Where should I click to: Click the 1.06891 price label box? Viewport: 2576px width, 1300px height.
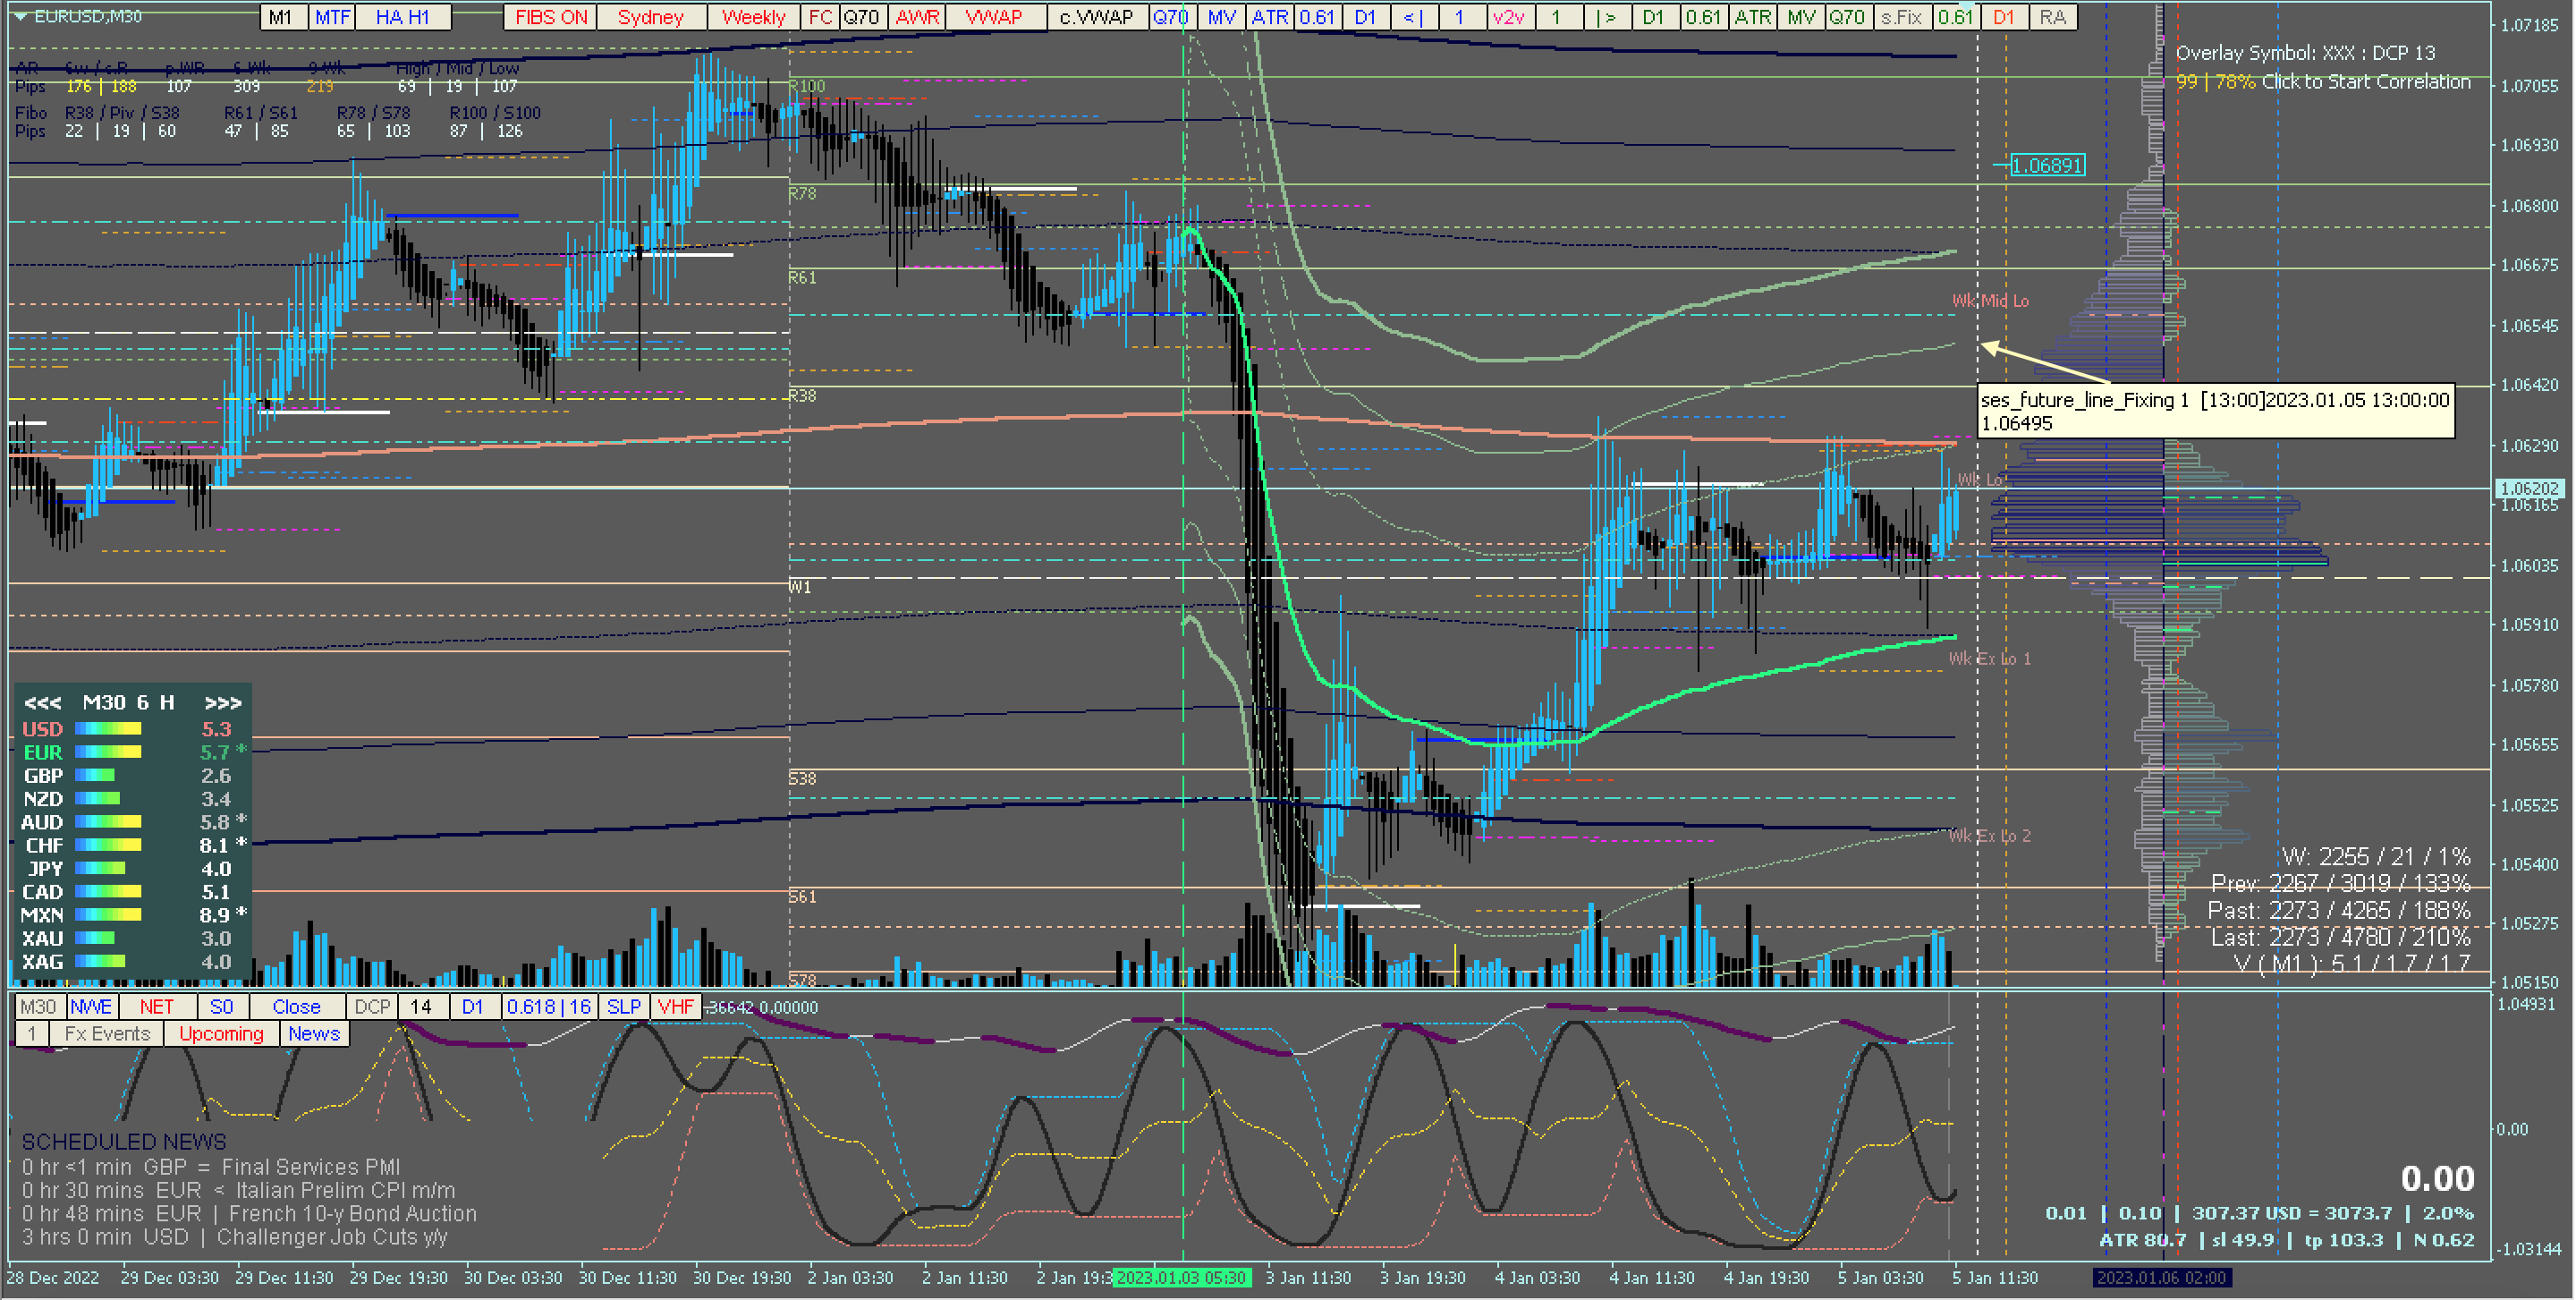pyautogui.click(x=2047, y=165)
